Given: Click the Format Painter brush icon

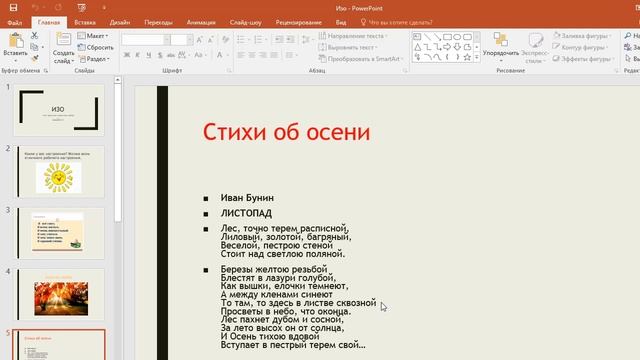Looking at the screenshot, I should click(x=35, y=59).
